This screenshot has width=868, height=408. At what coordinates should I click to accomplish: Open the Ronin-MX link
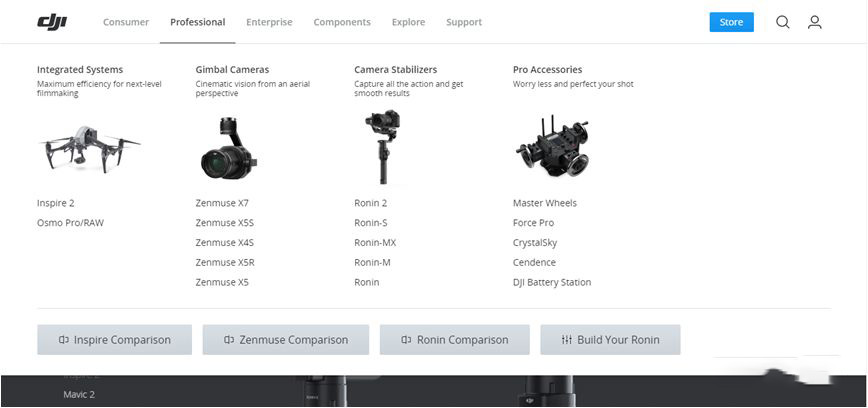coord(375,243)
